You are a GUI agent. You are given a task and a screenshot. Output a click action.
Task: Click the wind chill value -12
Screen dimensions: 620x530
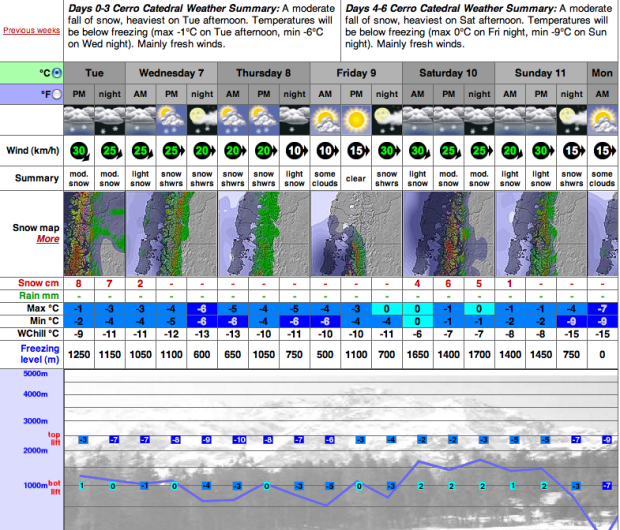171,335
